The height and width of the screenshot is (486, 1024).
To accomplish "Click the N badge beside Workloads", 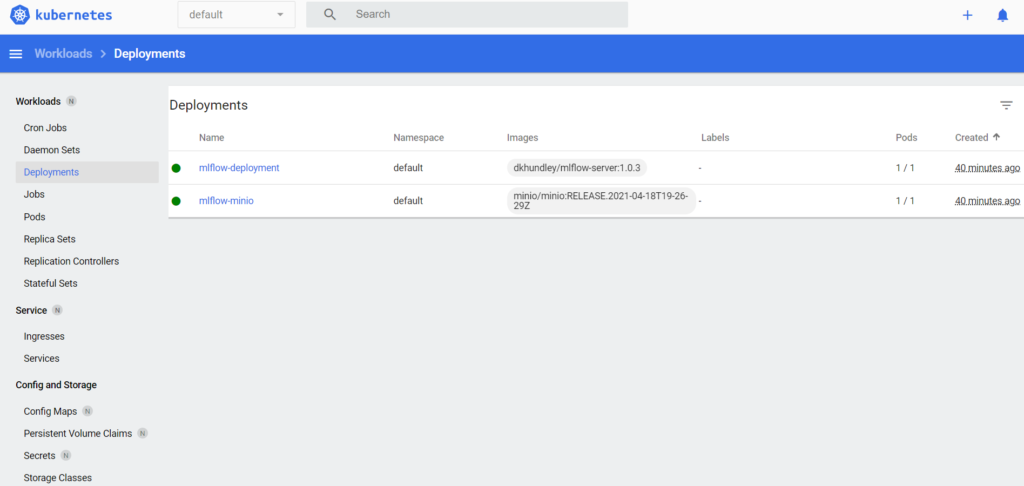I will 71,101.
